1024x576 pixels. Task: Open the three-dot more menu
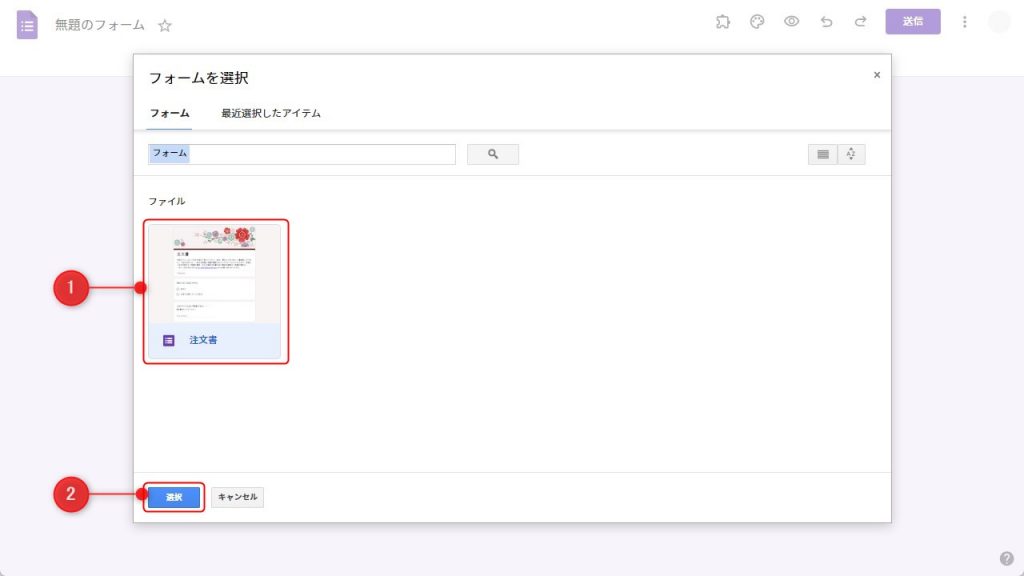[965, 22]
